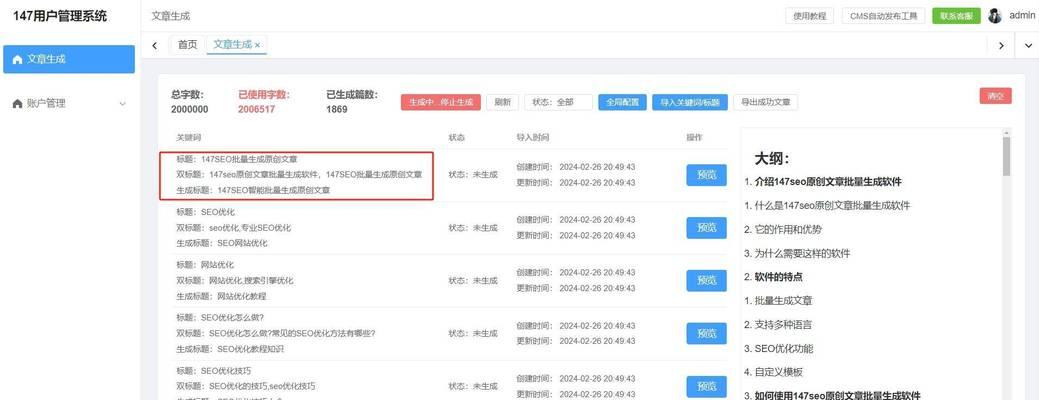Click 双标题: SEO优化的技巧,seo优化技巧 text
The image size is (1039, 400).
coord(245,387)
